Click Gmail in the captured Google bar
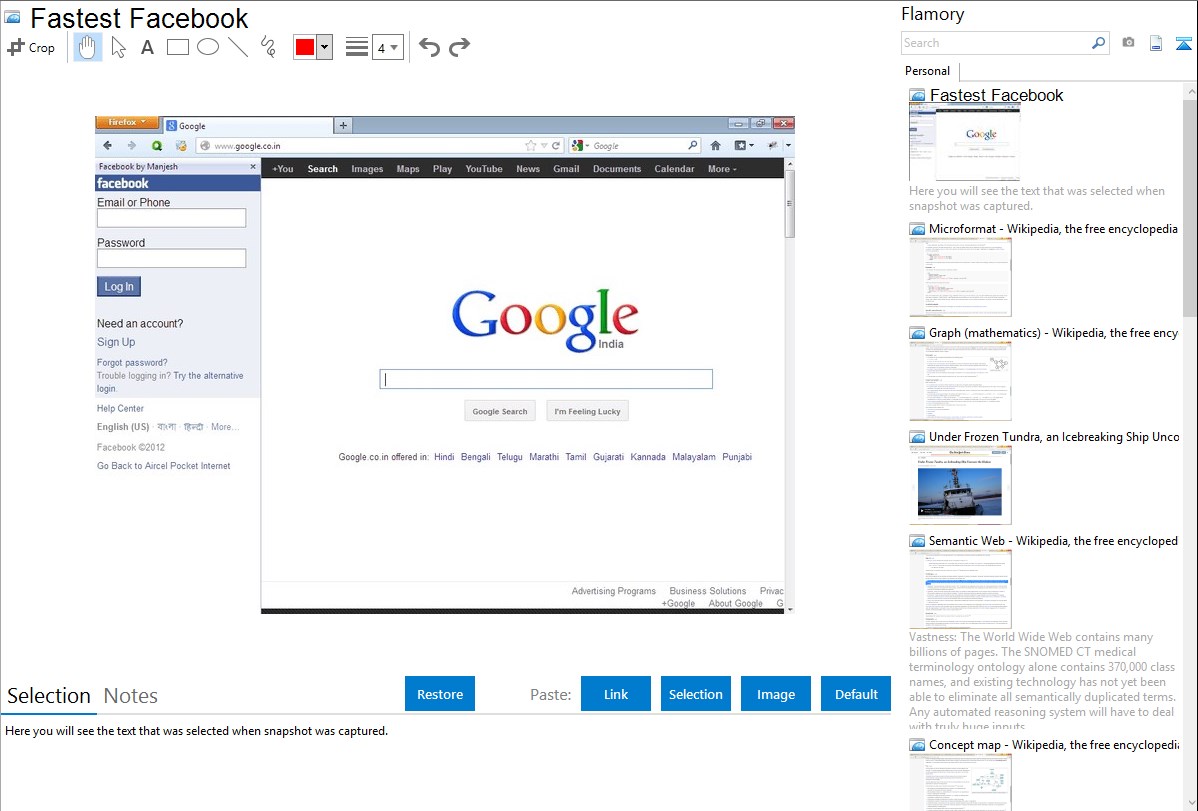 tap(566, 169)
